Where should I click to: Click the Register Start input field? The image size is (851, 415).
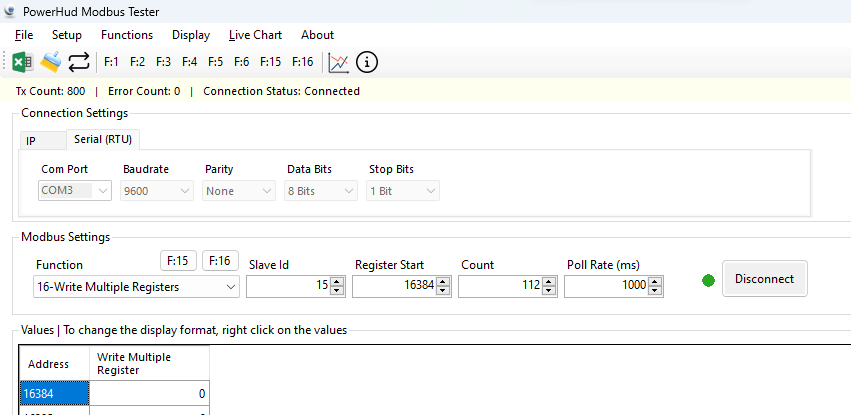coord(395,287)
